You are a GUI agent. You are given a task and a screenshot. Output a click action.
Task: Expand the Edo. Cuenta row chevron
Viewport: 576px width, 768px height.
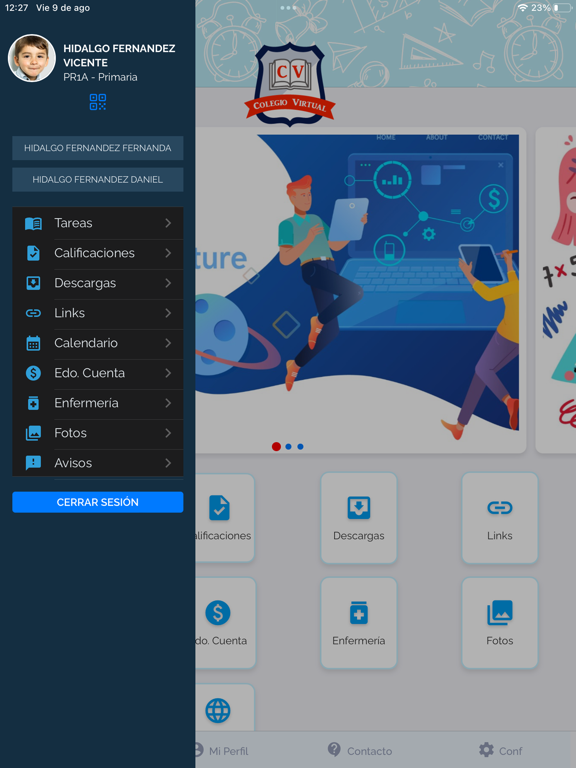coord(168,373)
